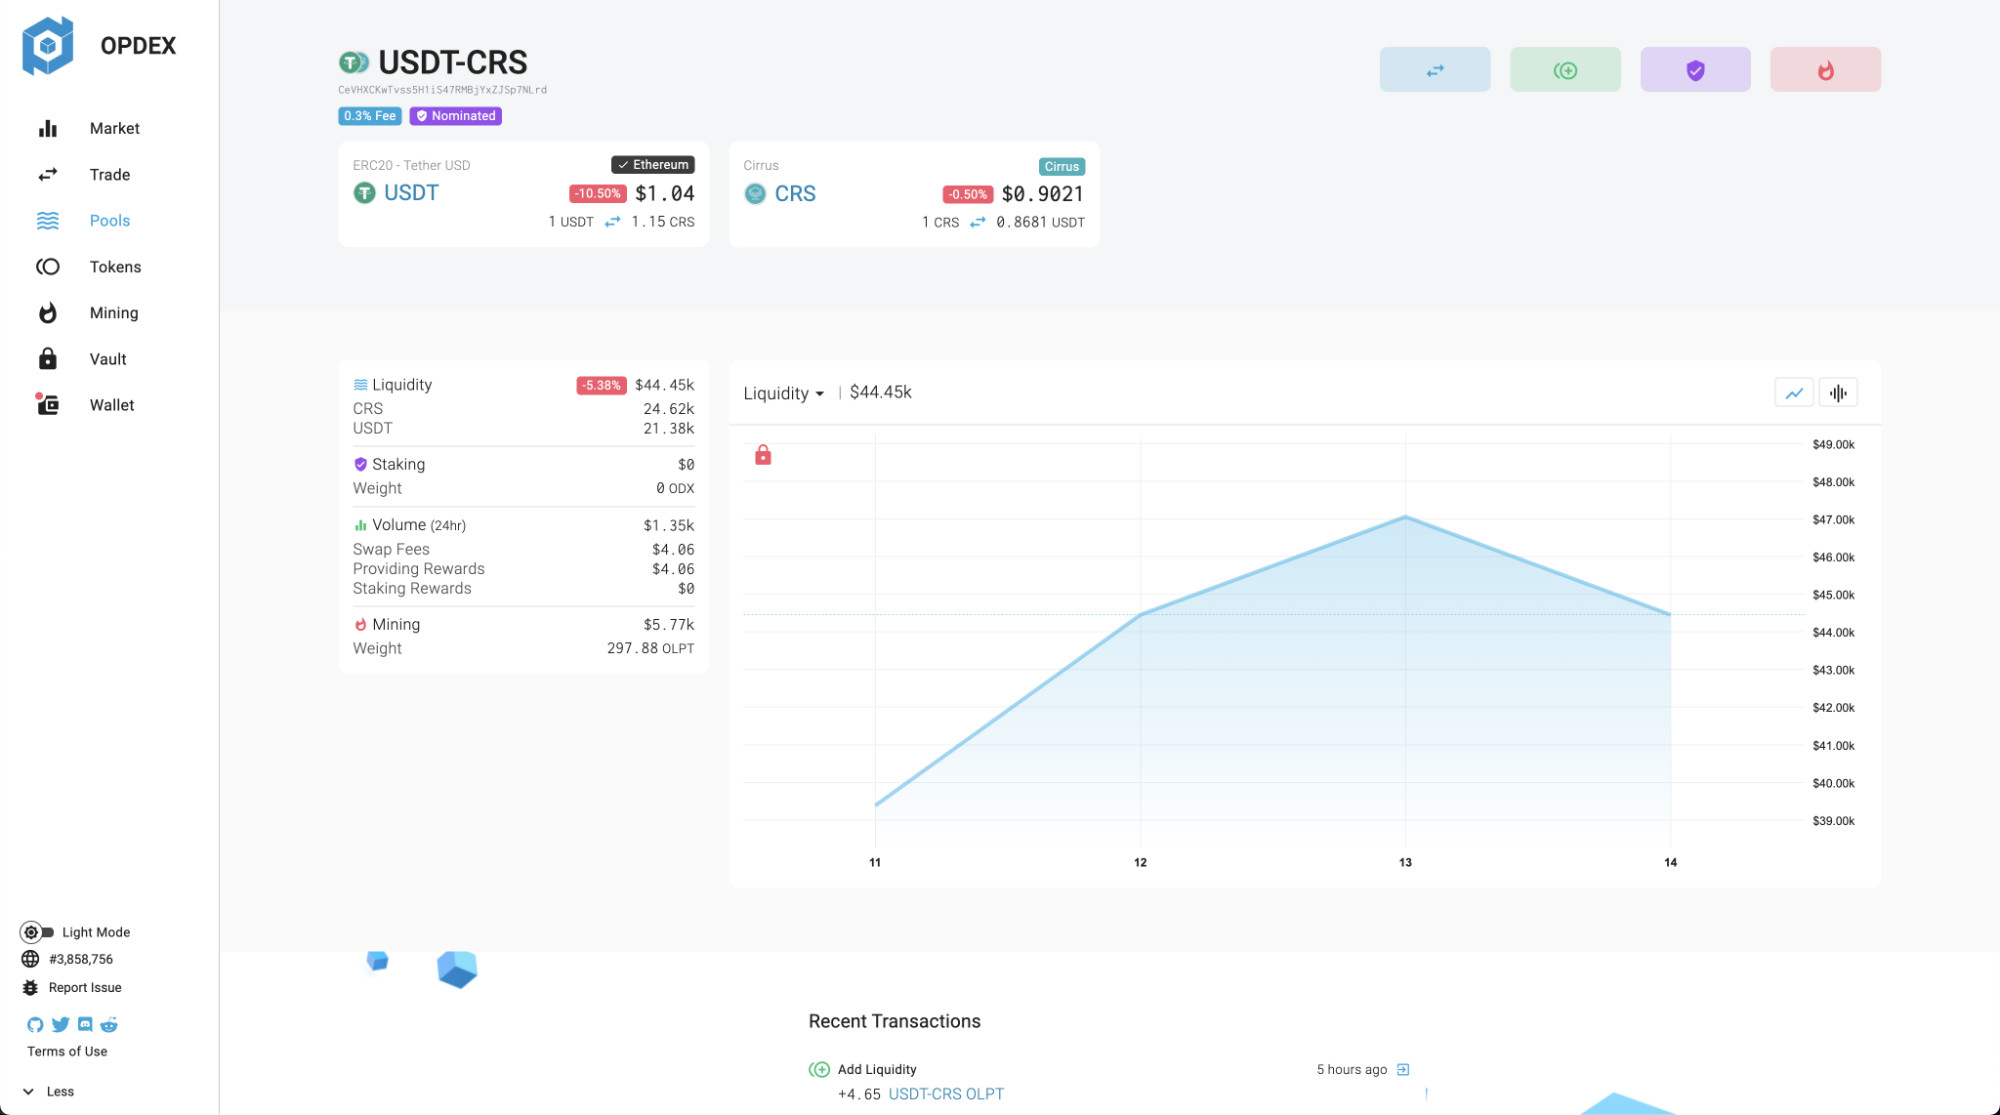Click the Nominated badge
Image resolution: width=2000 pixels, height=1115 pixels.
tap(455, 116)
